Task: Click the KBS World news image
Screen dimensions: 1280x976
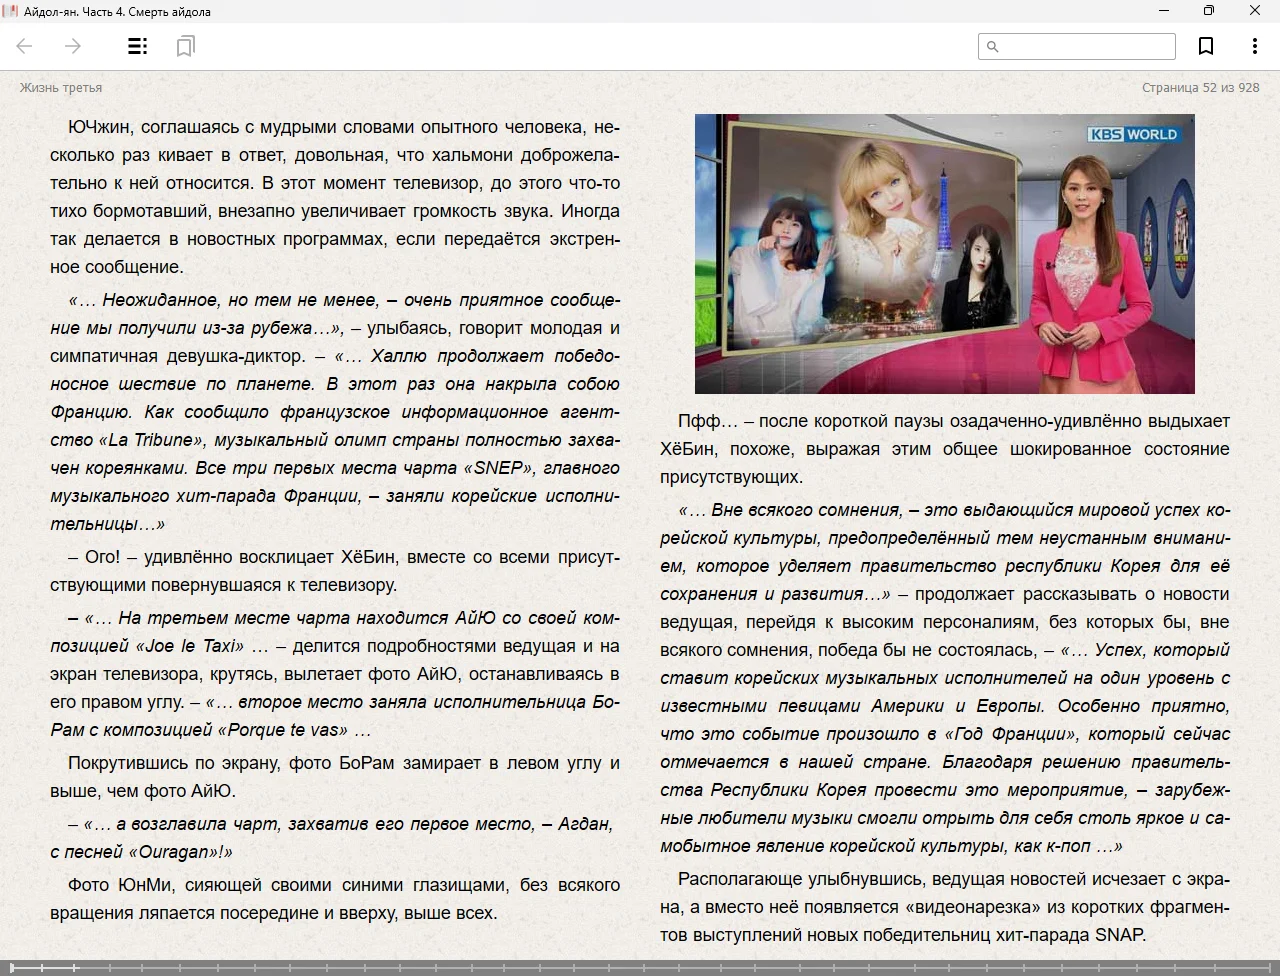Action: pyautogui.click(x=944, y=254)
